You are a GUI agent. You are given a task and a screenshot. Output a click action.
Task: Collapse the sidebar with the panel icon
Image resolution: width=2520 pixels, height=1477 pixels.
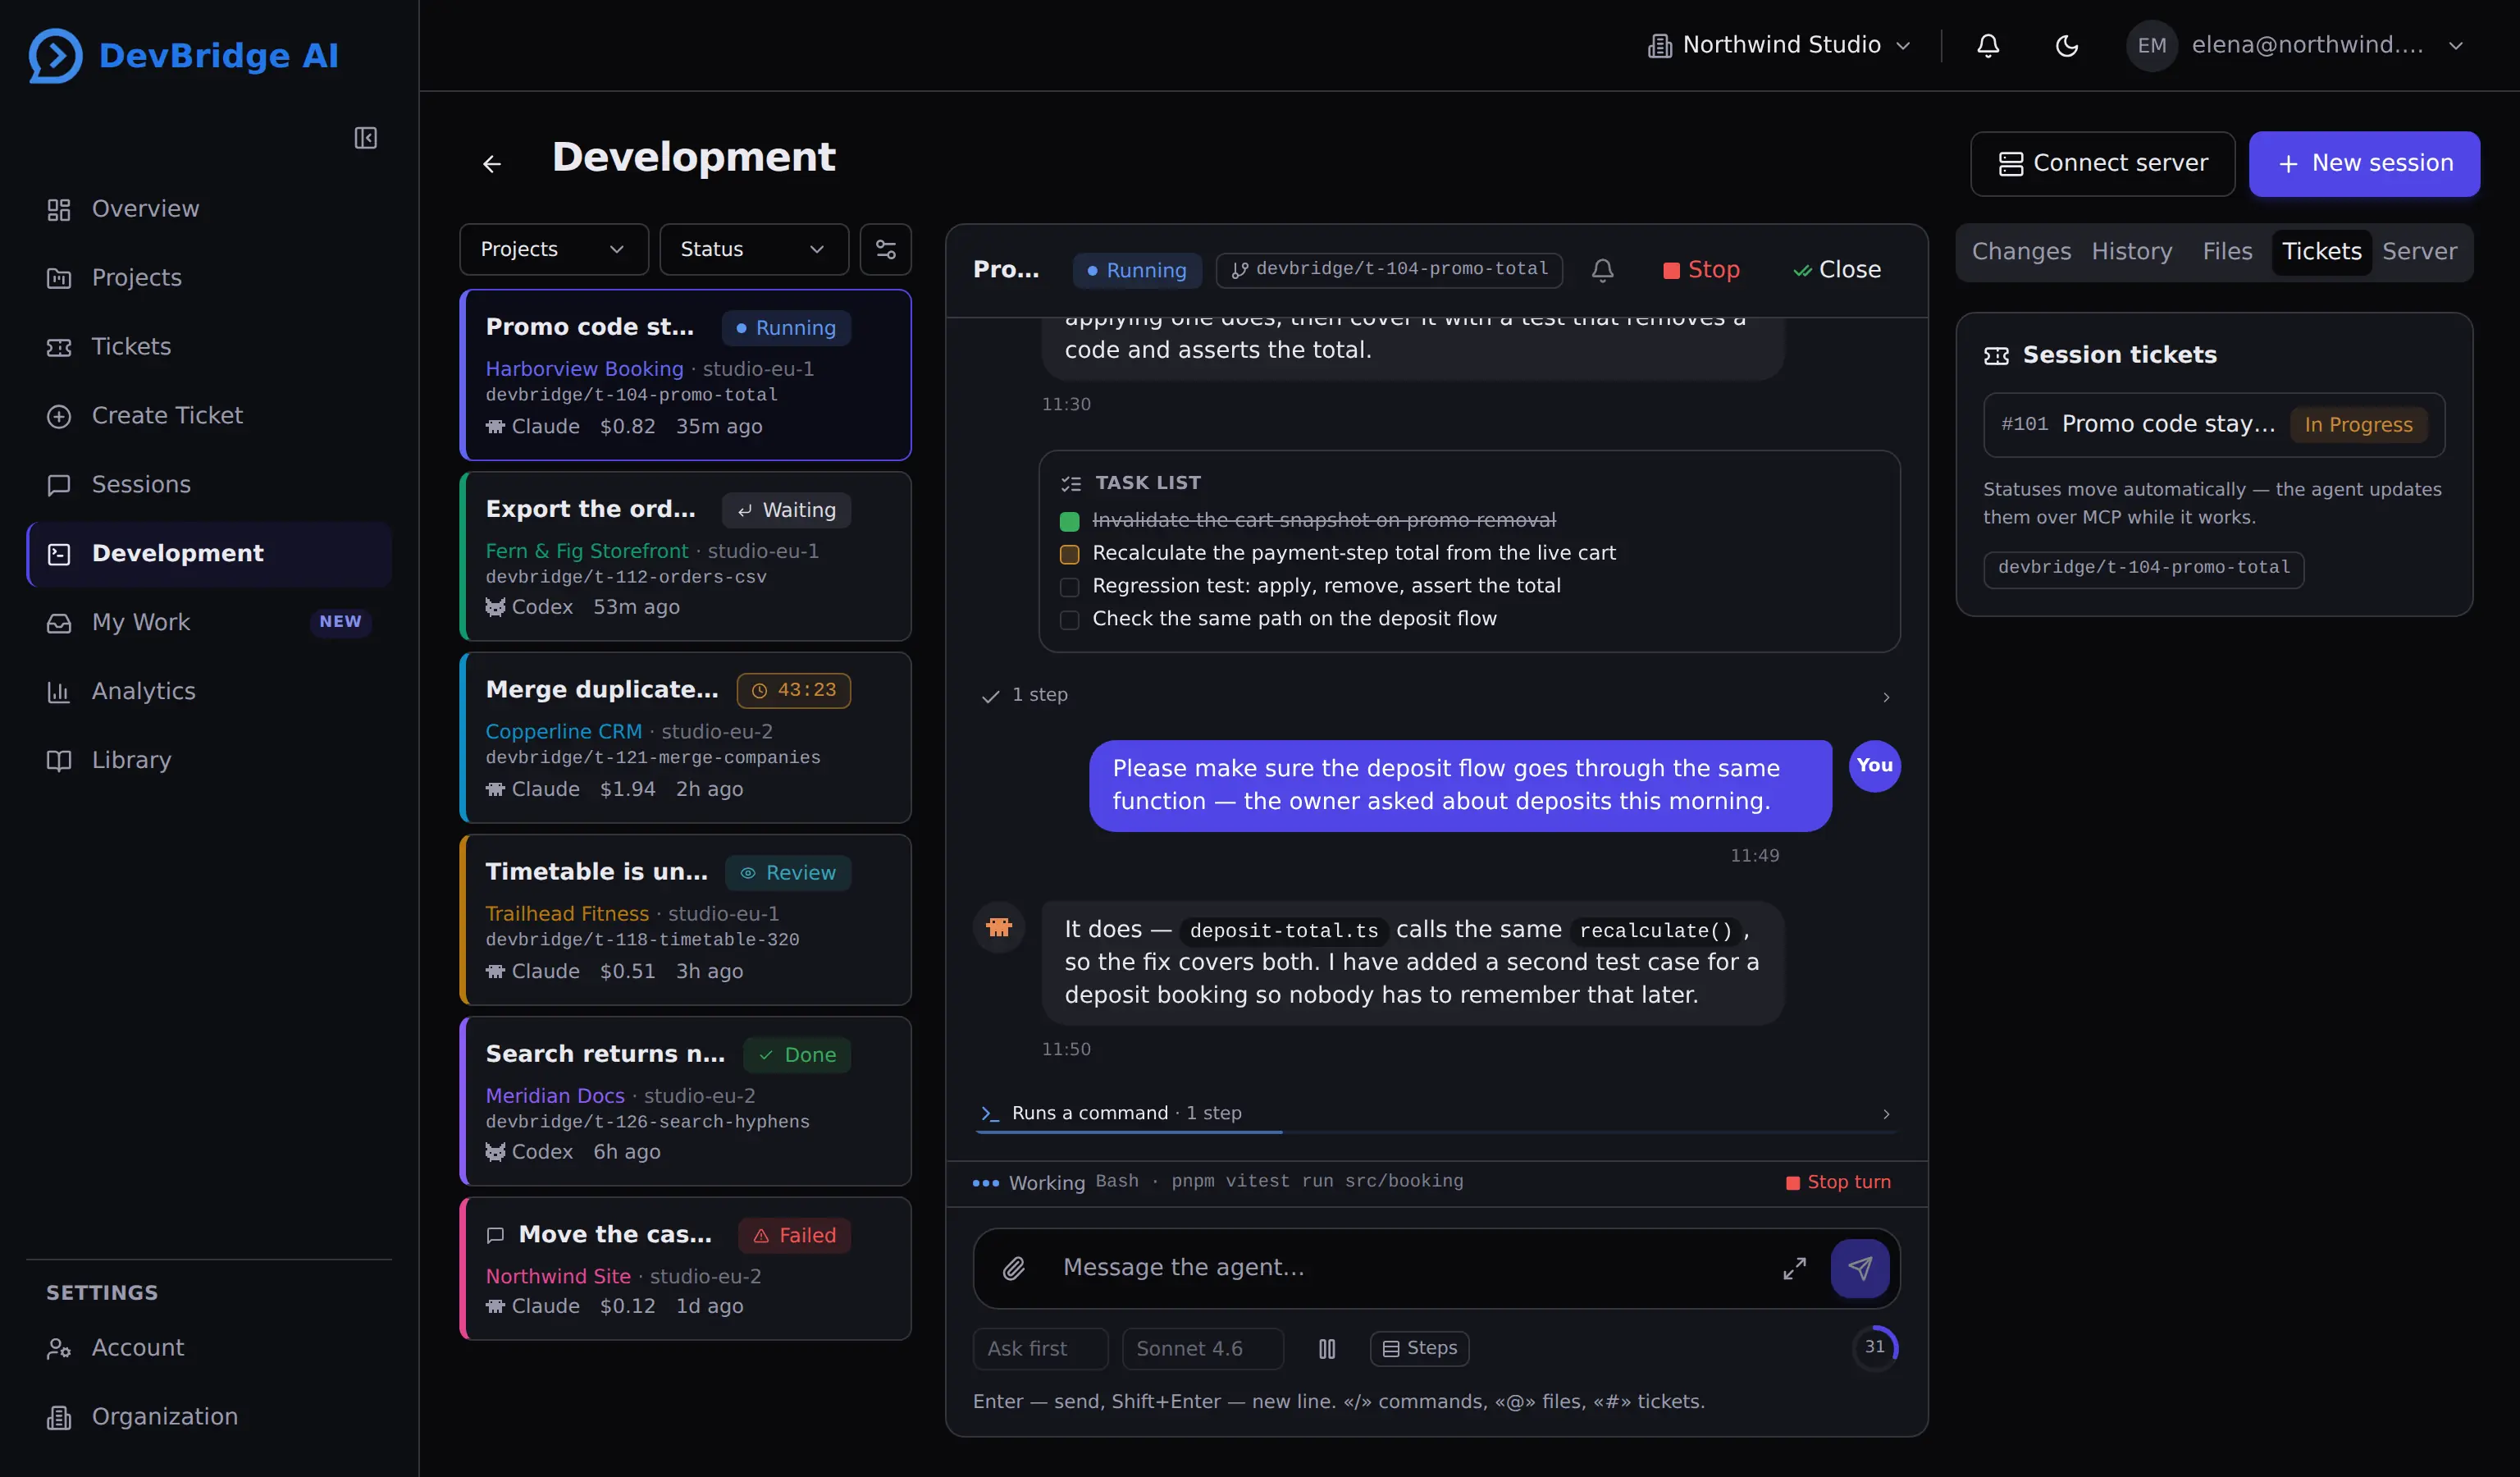point(366,138)
